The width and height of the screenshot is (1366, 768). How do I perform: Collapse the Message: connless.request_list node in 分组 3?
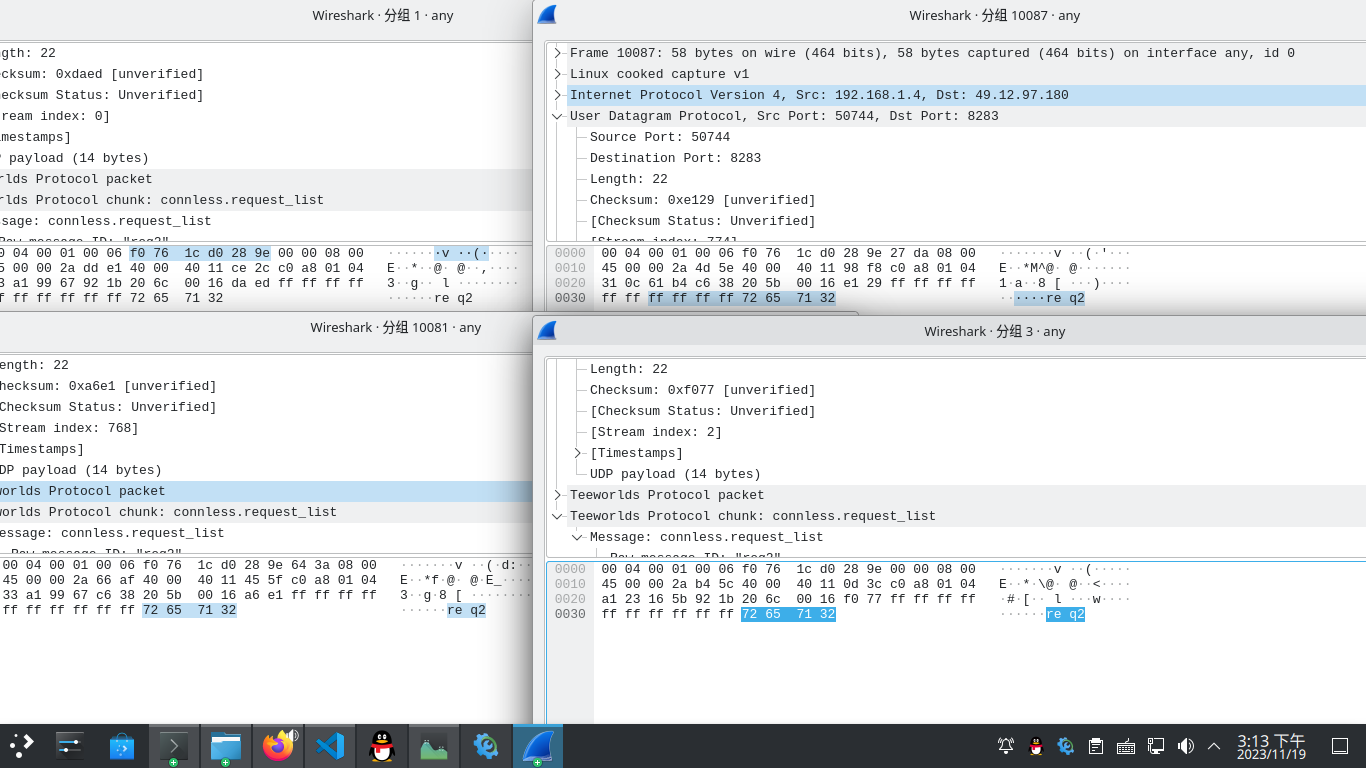tap(578, 537)
